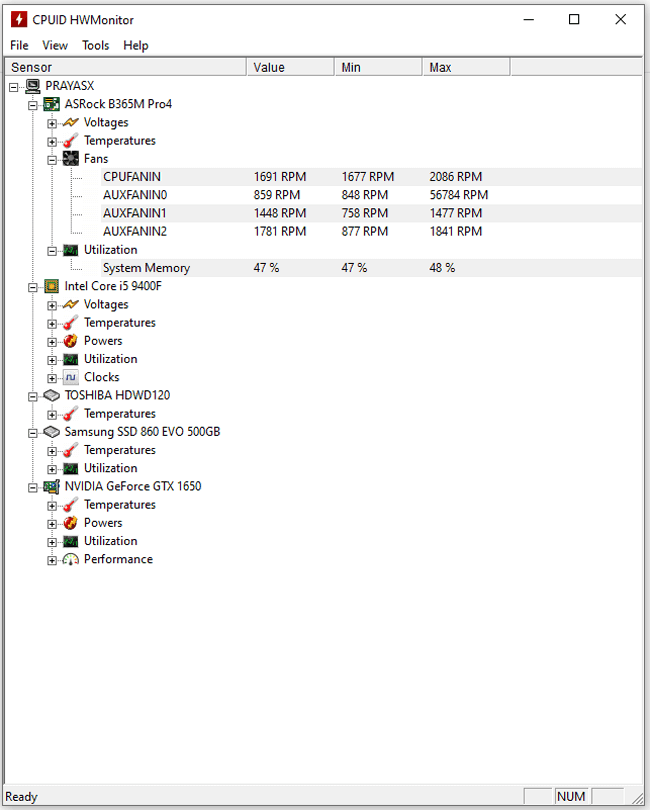Viewport: 650px width, 810px height.
Task: Click the Samsung SSD 860 EVO drive icon
Action: tap(52, 432)
